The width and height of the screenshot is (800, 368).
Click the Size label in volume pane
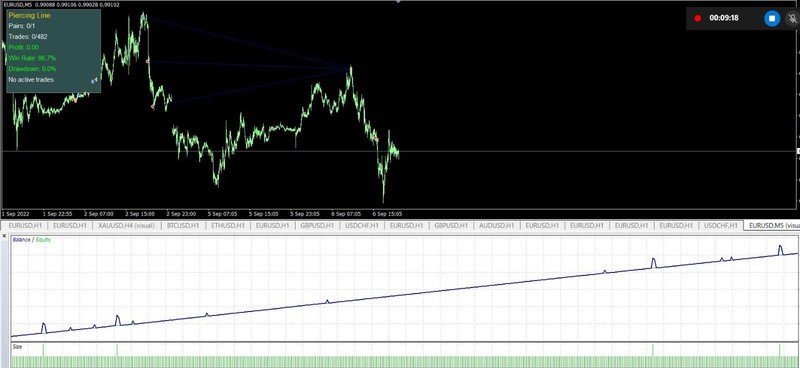pos(17,347)
